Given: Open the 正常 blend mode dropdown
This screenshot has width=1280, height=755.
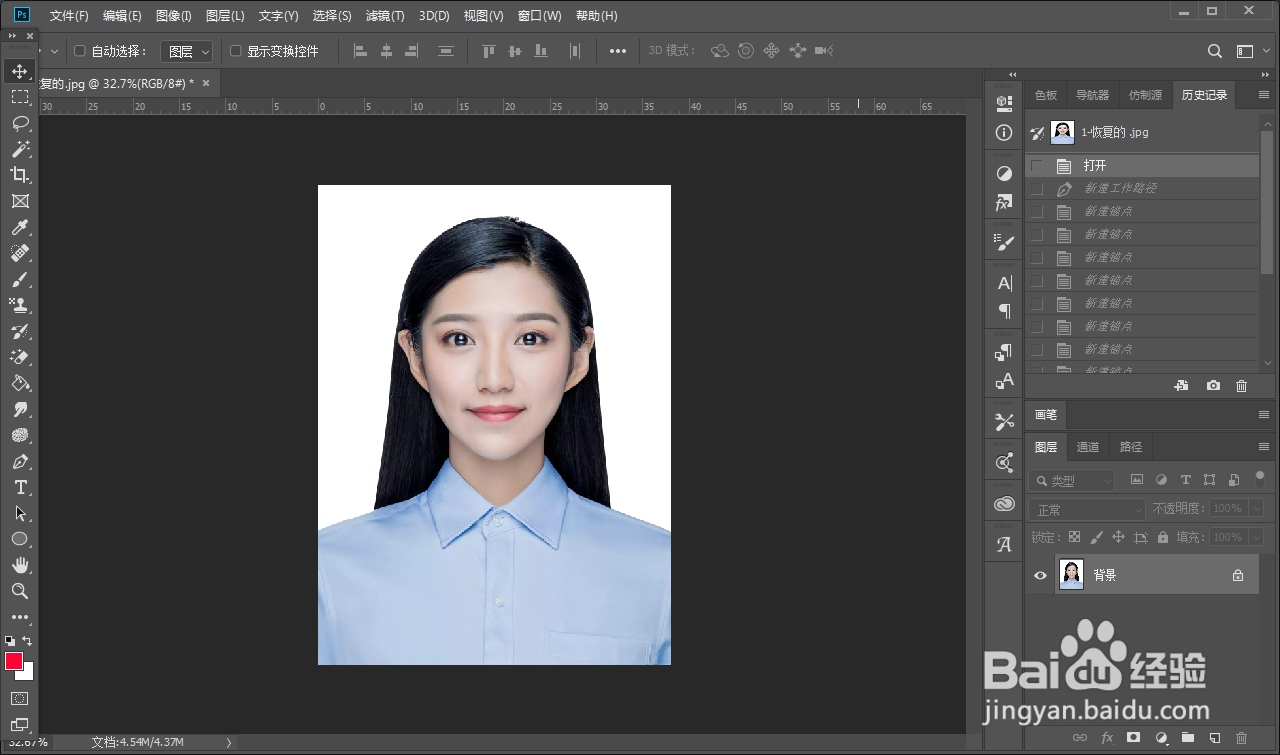Looking at the screenshot, I should pyautogui.click(x=1086, y=510).
